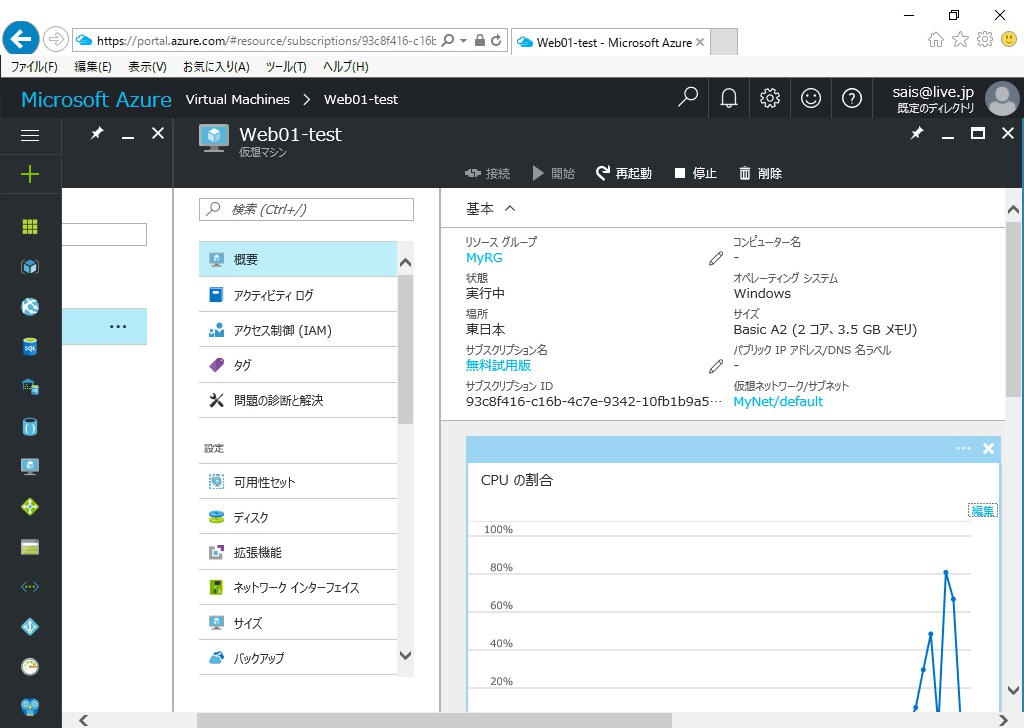Open Azure portal search magnifier
Viewport: 1024px width, 728px height.
(688, 98)
